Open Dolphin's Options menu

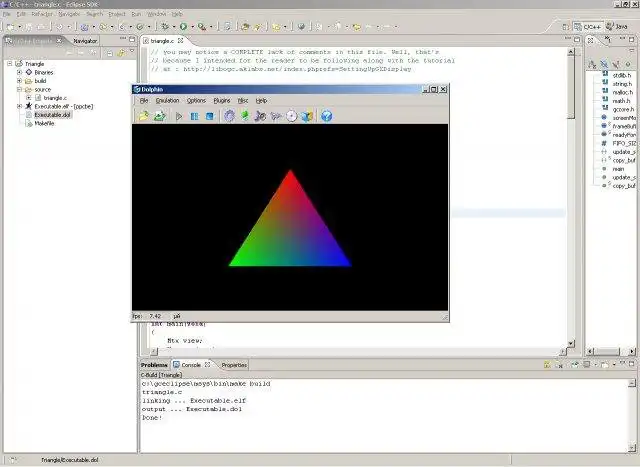pos(196,100)
